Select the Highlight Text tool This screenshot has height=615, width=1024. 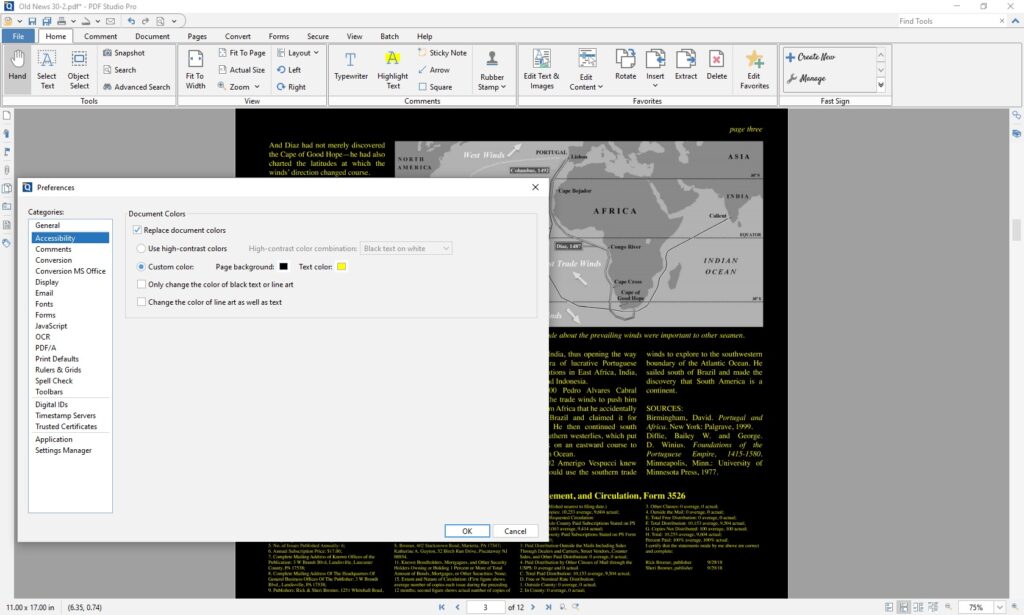[x=392, y=64]
